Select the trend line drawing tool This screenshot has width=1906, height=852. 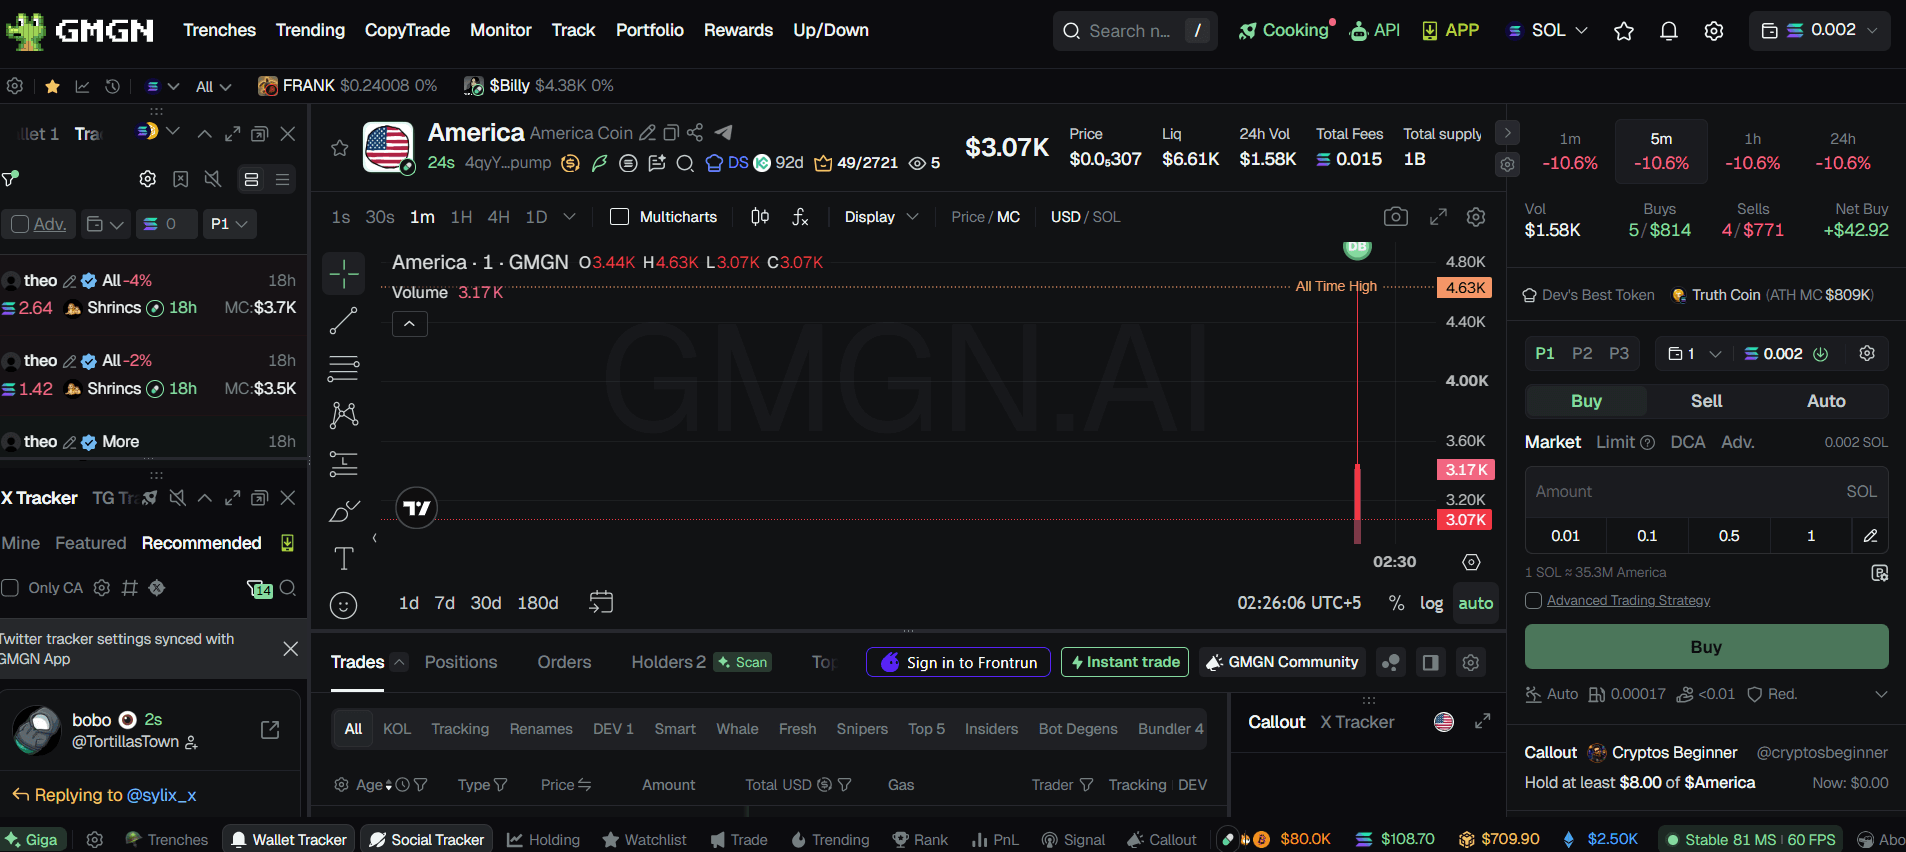343,321
